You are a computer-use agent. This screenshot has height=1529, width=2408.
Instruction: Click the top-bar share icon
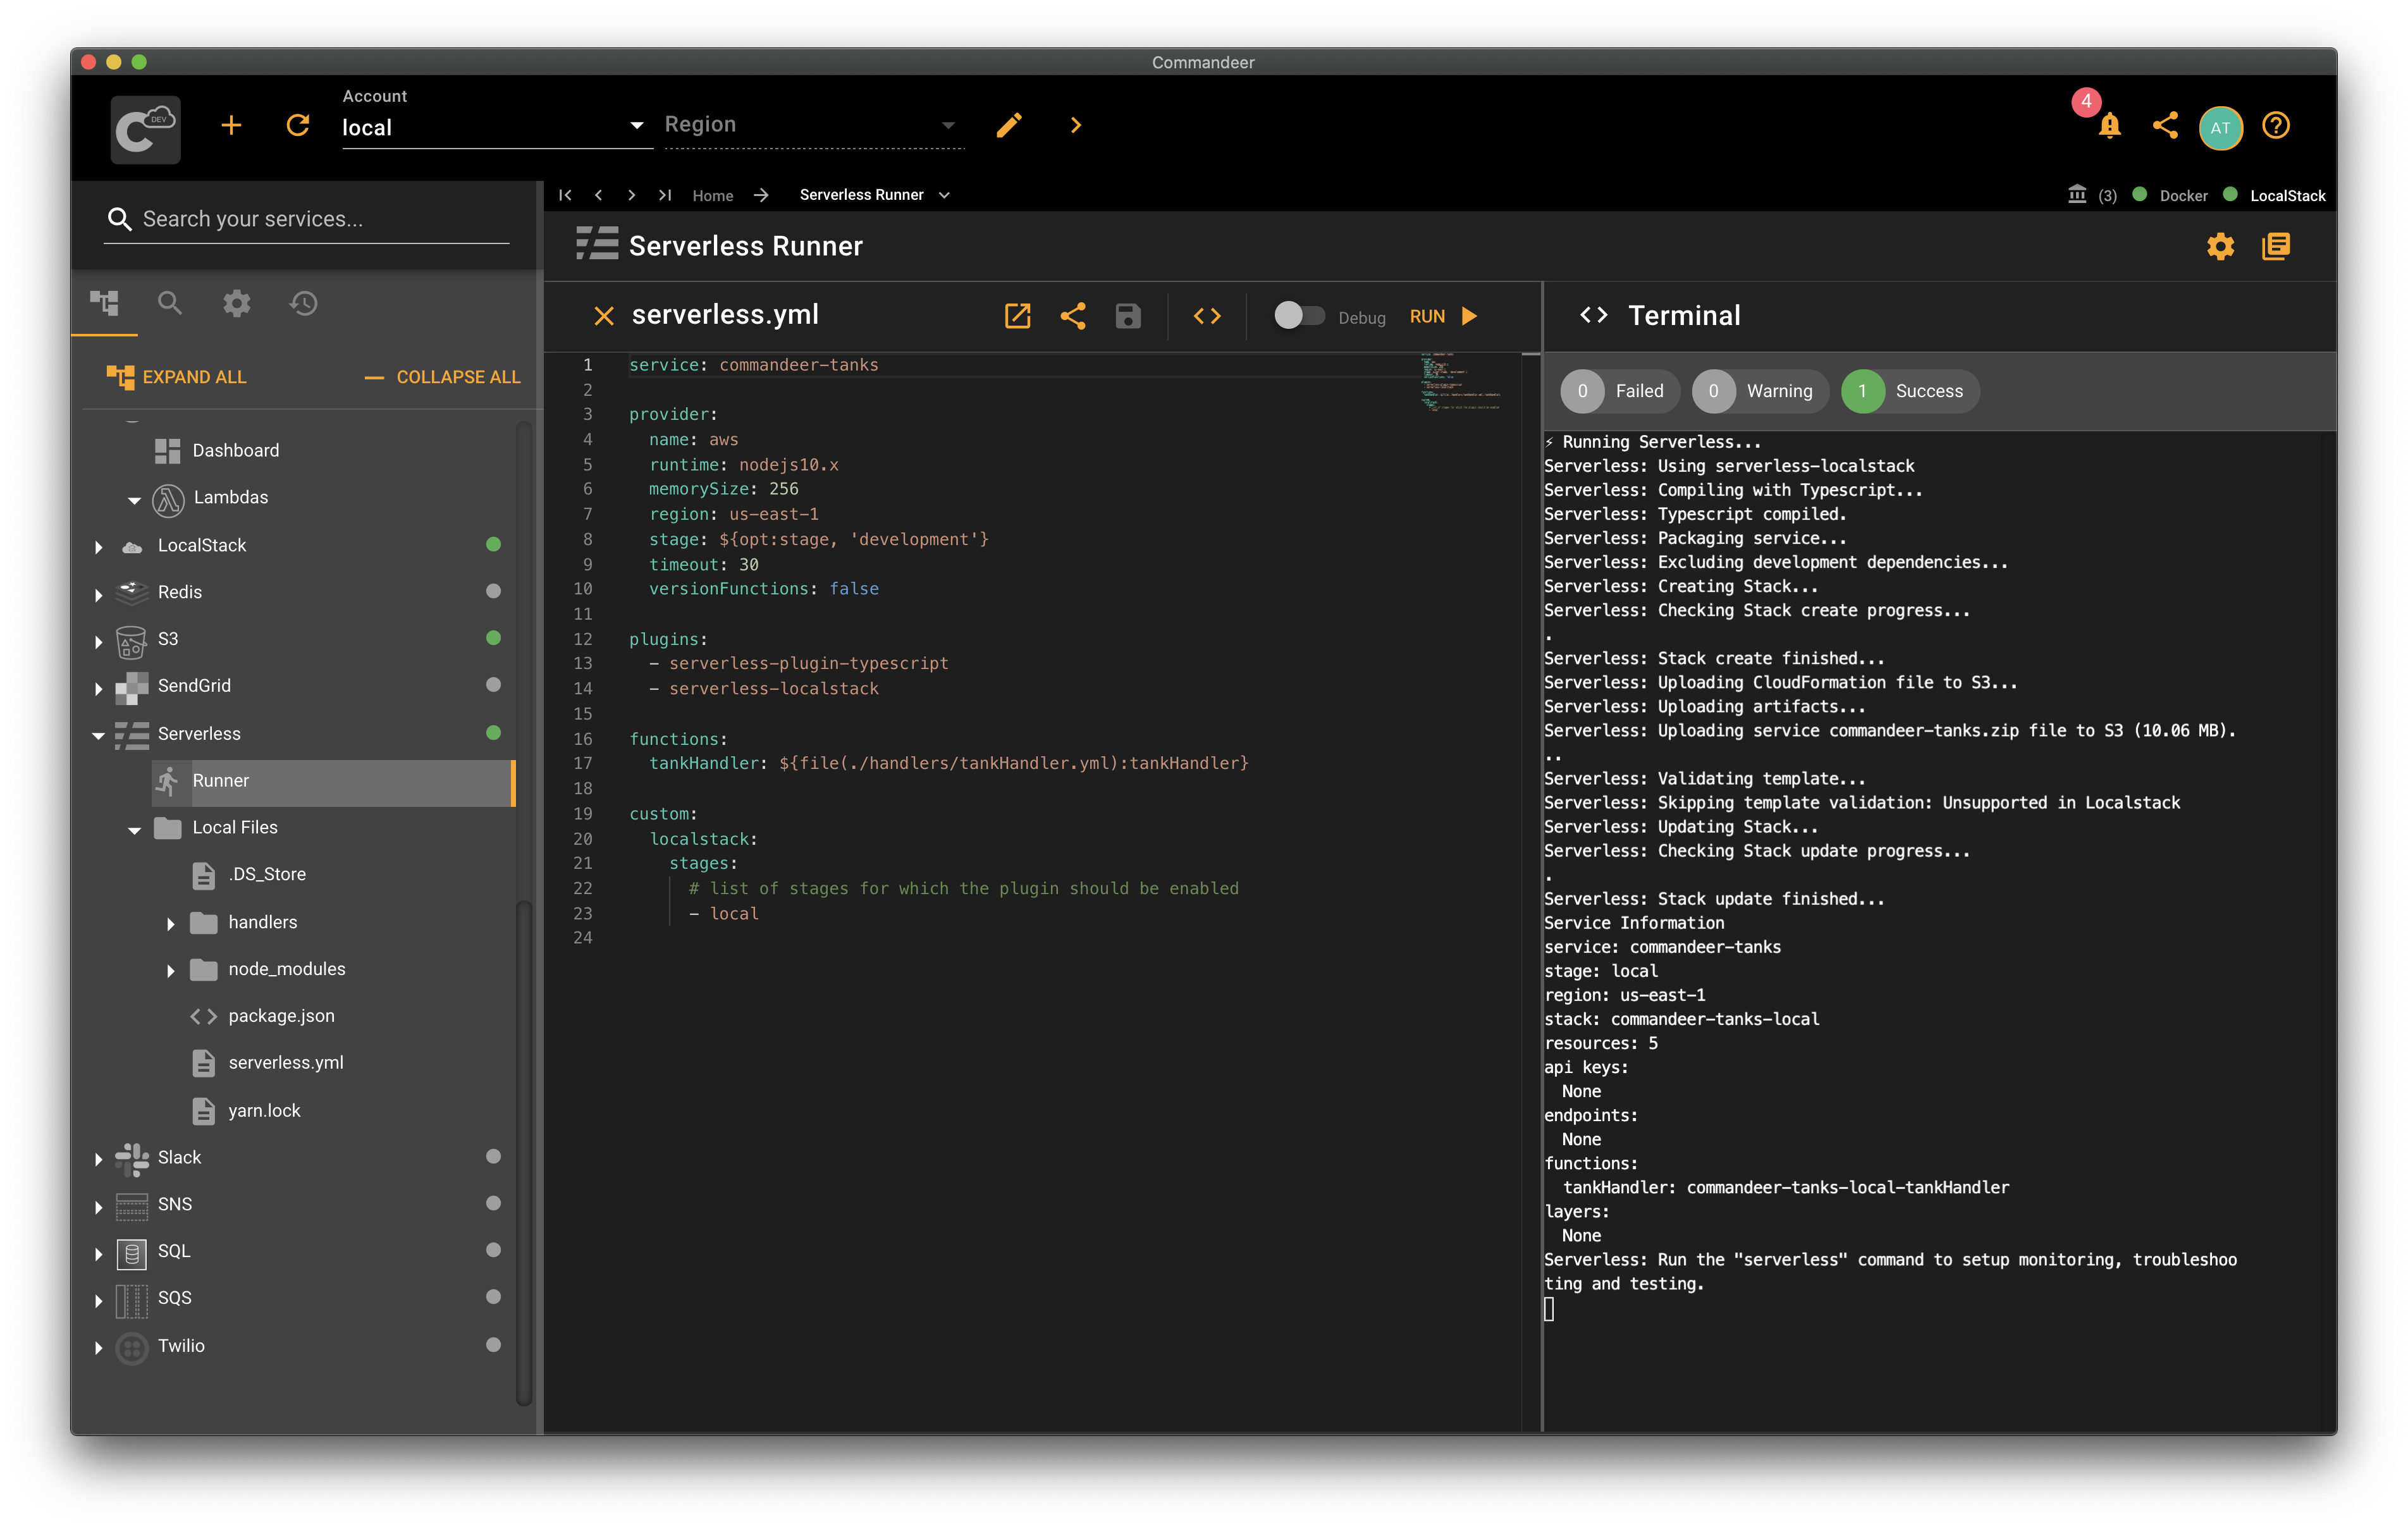coord(2165,125)
